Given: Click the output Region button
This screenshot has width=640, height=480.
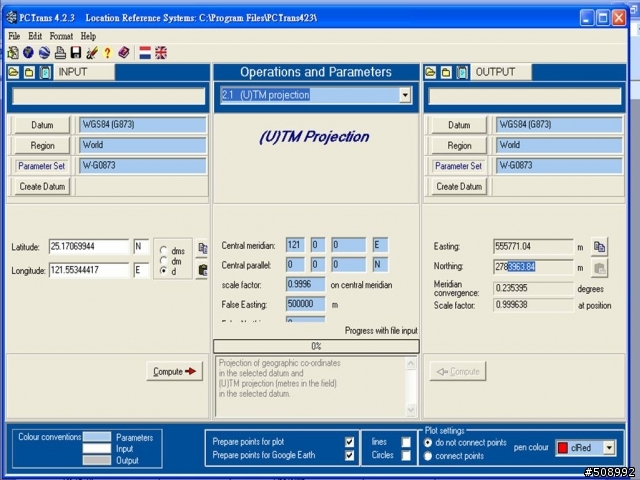Looking at the screenshot, I should 459,145.
